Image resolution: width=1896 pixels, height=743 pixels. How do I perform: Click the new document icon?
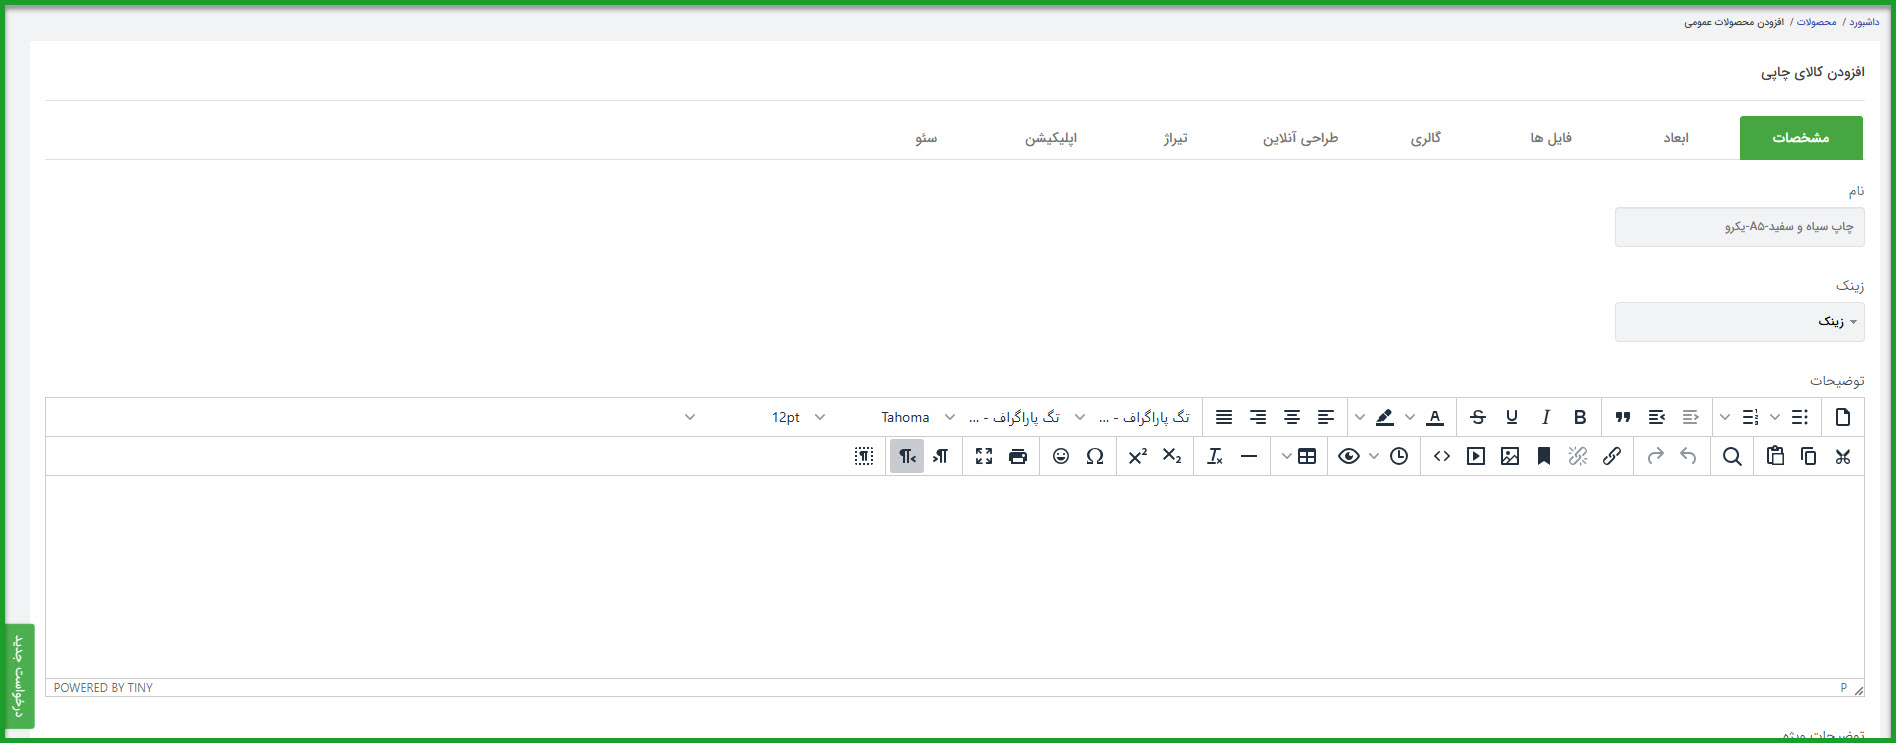coord(1843,417)
